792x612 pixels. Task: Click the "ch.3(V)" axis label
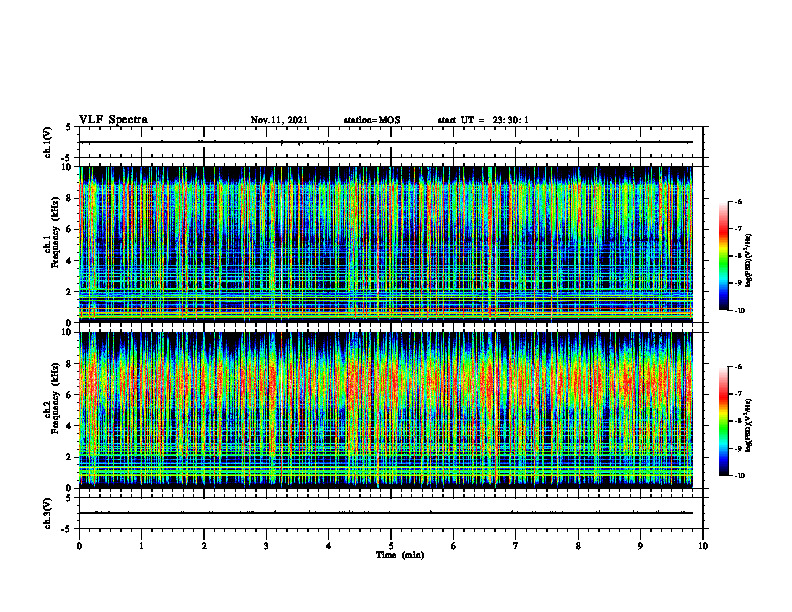click(48, 513)
